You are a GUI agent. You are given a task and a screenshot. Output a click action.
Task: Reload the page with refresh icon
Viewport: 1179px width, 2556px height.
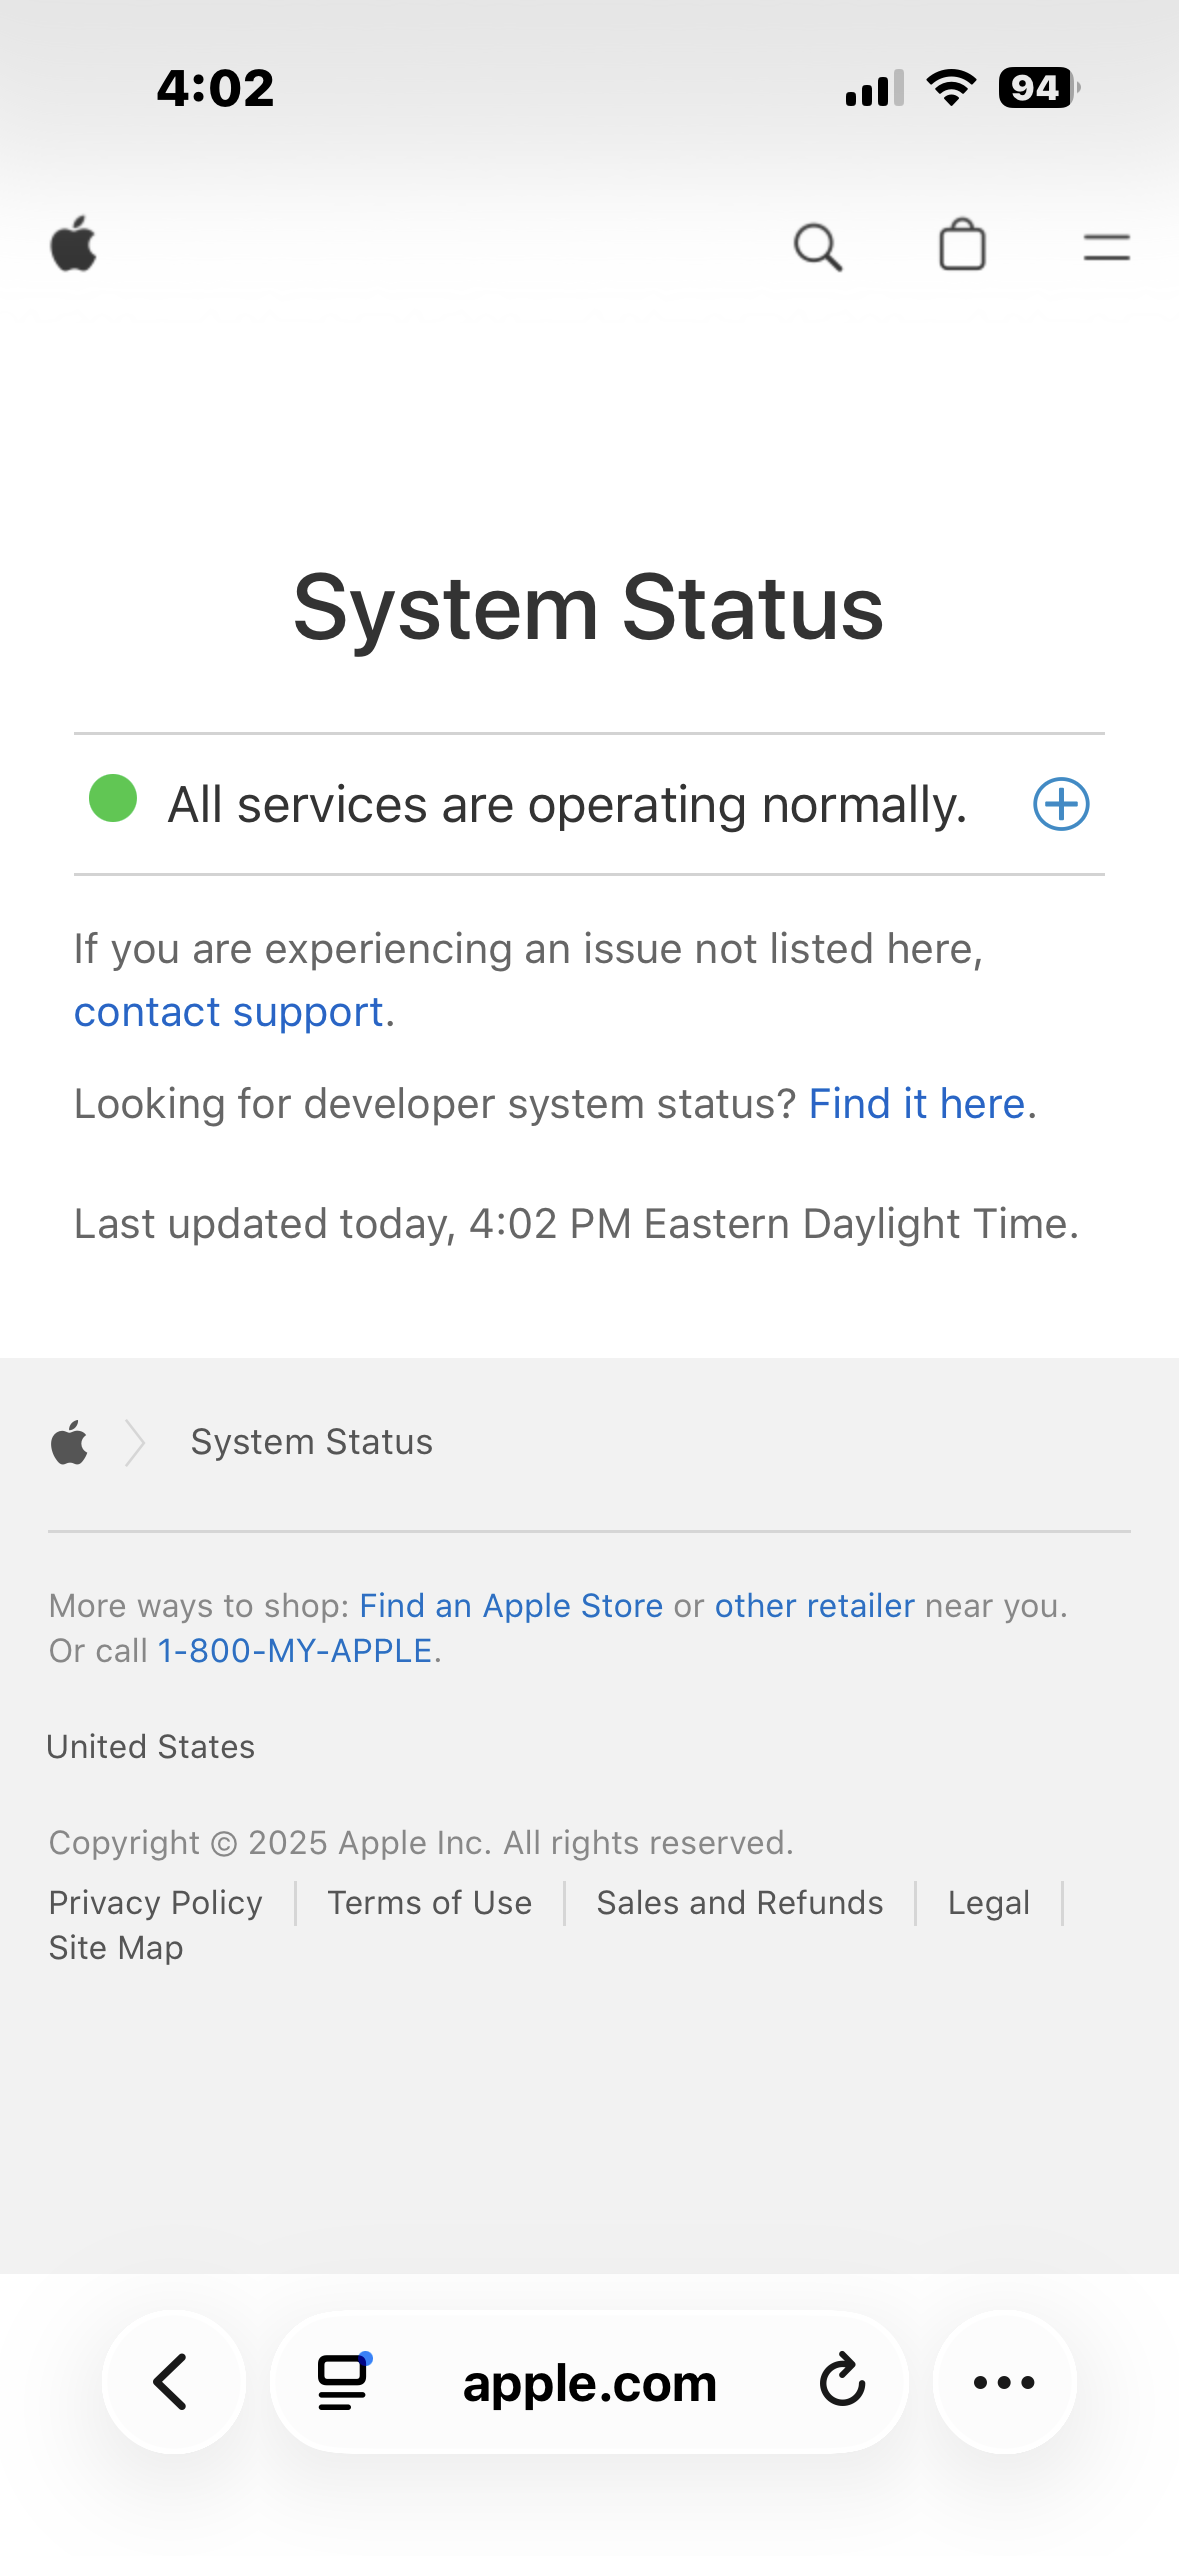click(842, 2380)
